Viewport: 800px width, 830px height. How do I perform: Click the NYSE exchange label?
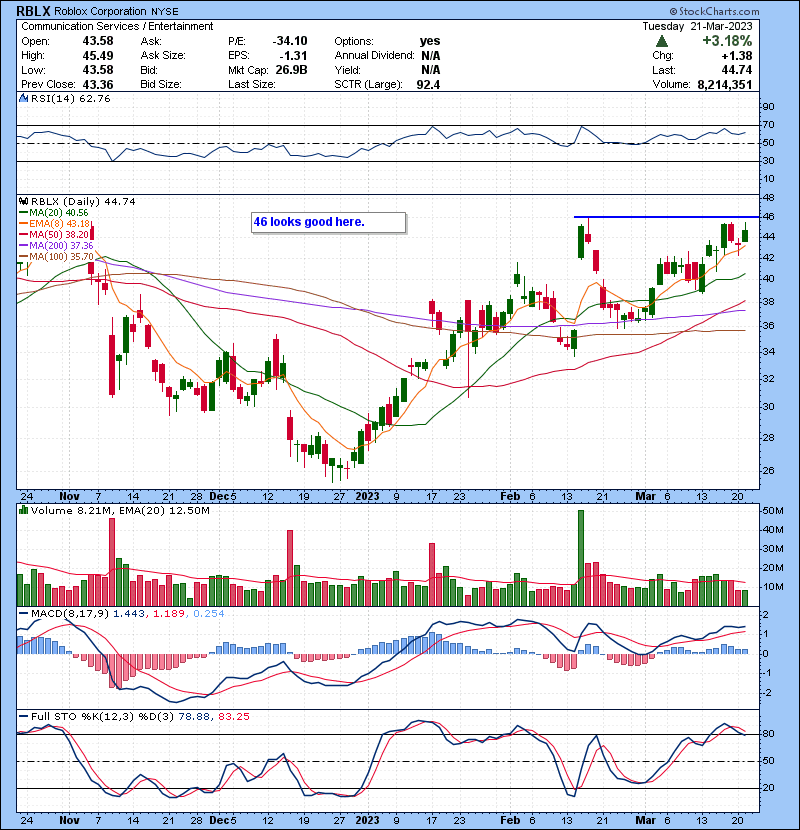[x=165, y=12]
